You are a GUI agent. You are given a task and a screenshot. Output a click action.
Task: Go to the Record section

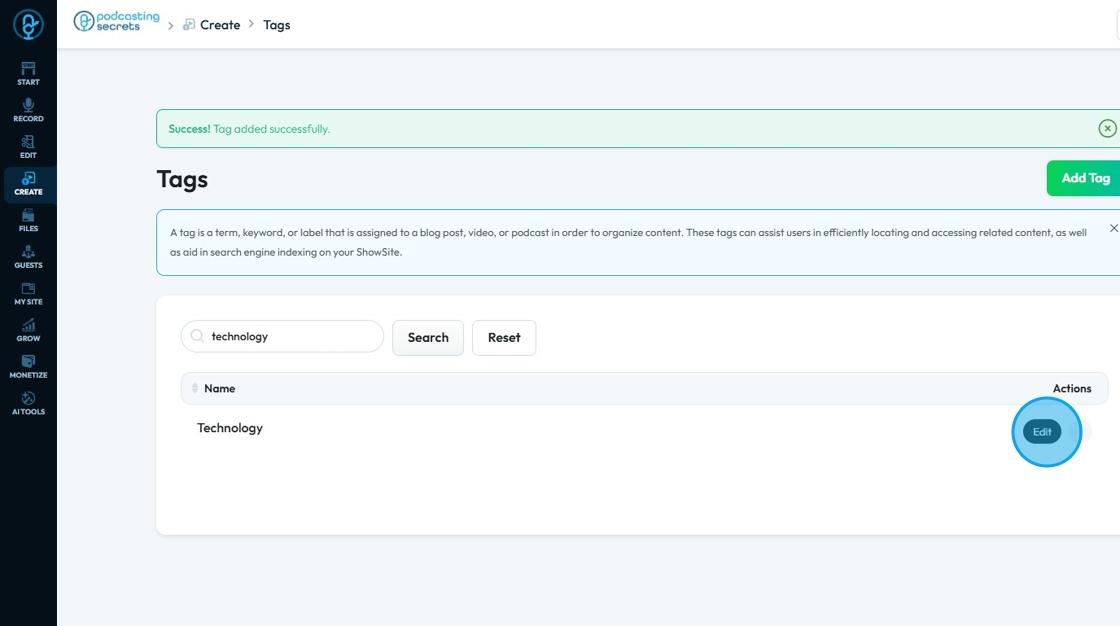click(28, 110)
